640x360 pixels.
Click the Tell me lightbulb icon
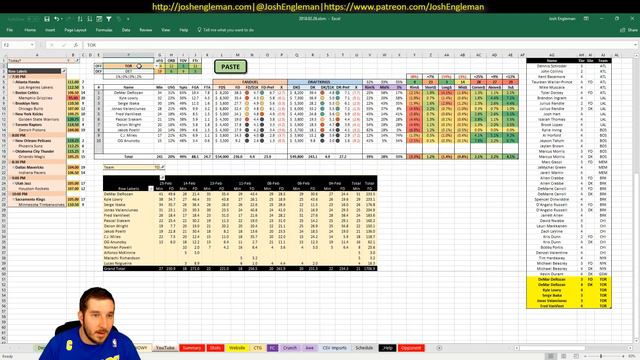point(199,30)
